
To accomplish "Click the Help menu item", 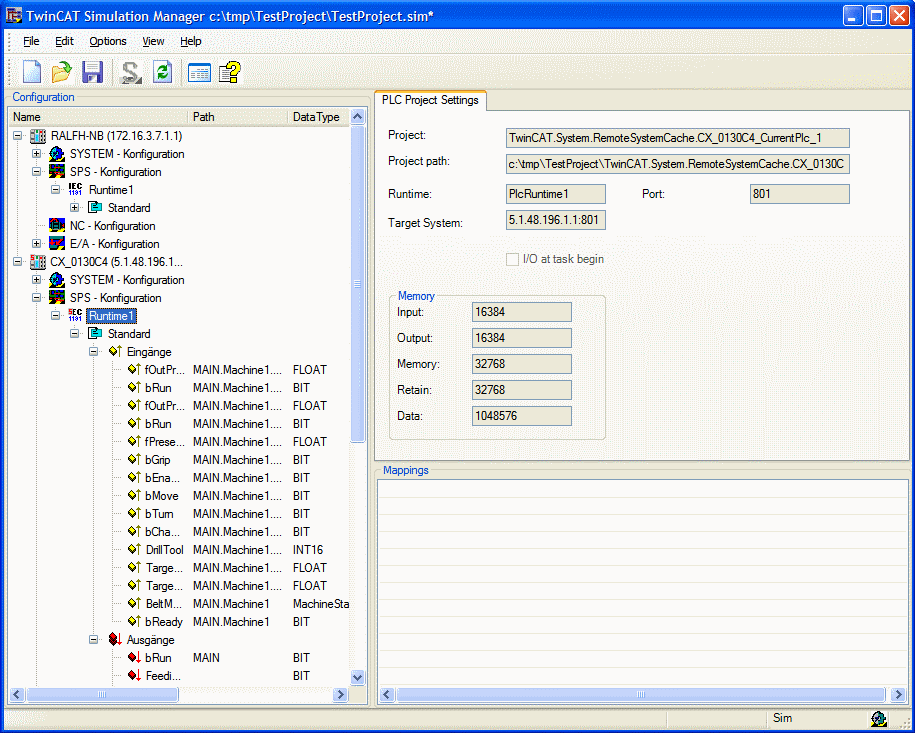I will click(191, 41).
